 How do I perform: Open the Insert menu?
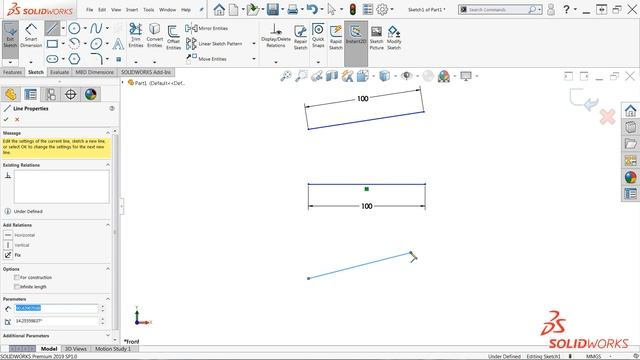132,10
